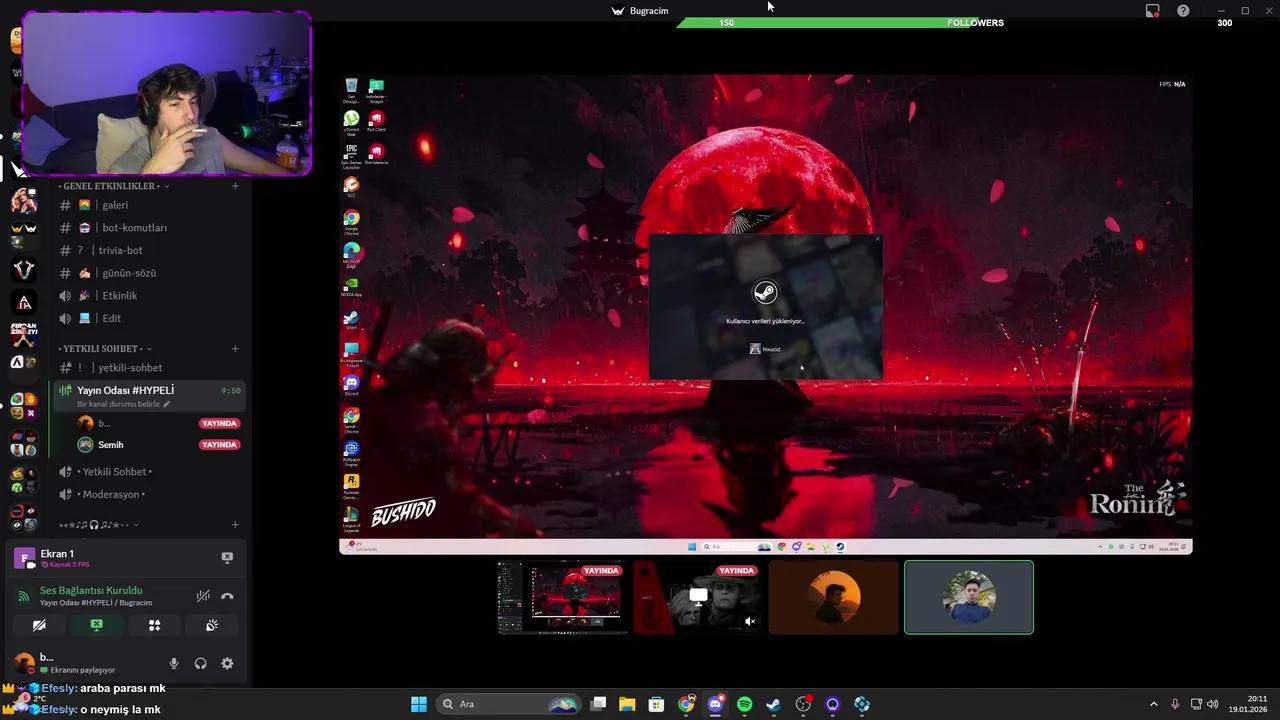Toggle screen sharing button
The image size is (1280, 720).
coord(96,625)
